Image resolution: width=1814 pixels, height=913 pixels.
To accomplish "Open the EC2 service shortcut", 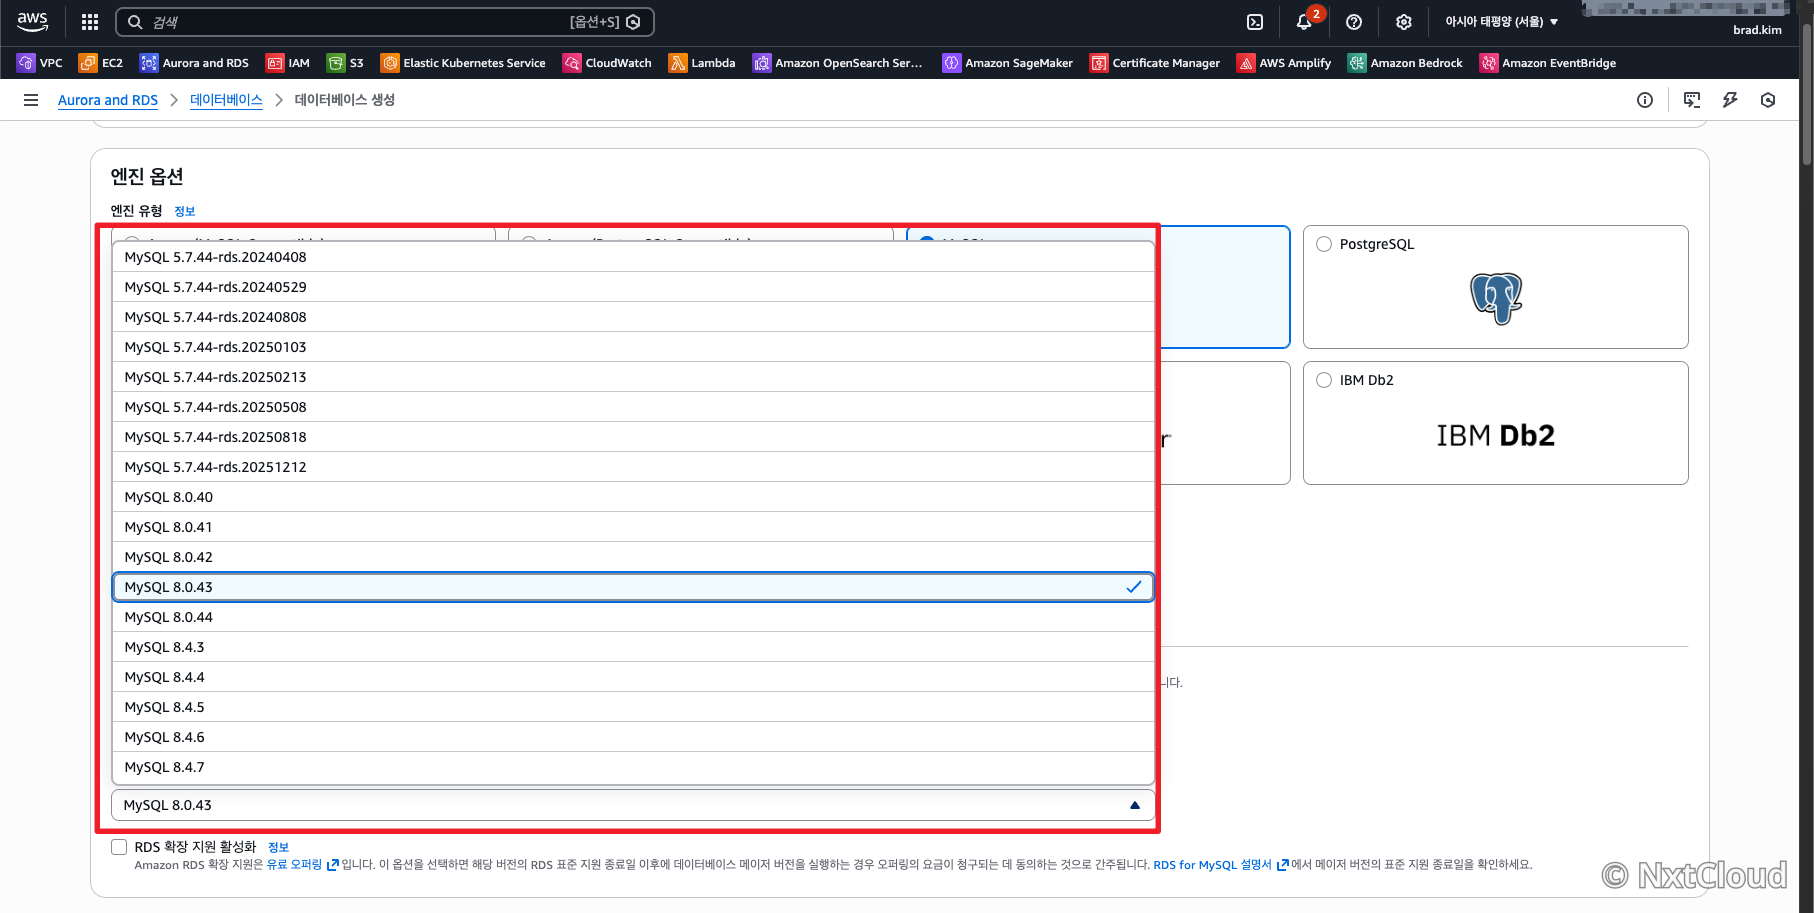I will (x=101, y=63).
